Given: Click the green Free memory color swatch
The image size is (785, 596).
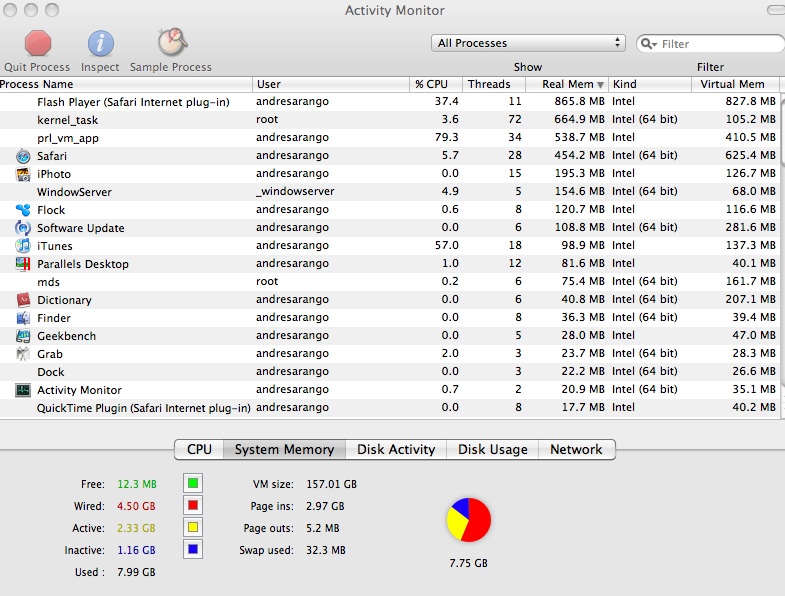Looking at the screenshot, I should pos(193,483).
